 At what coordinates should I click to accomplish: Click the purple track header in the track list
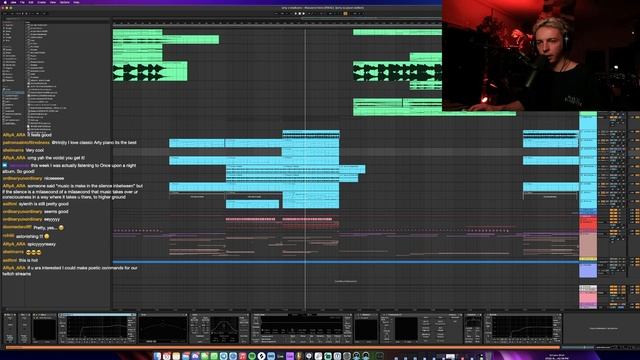coord(588,270)
